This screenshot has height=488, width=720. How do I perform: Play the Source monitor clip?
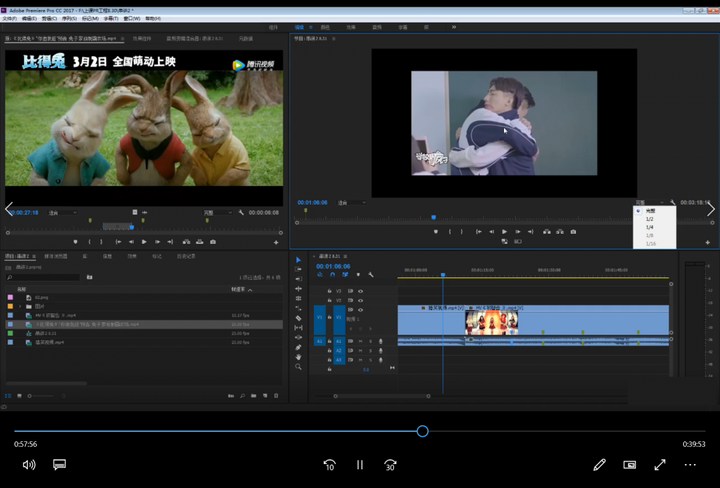pos(144,242)
